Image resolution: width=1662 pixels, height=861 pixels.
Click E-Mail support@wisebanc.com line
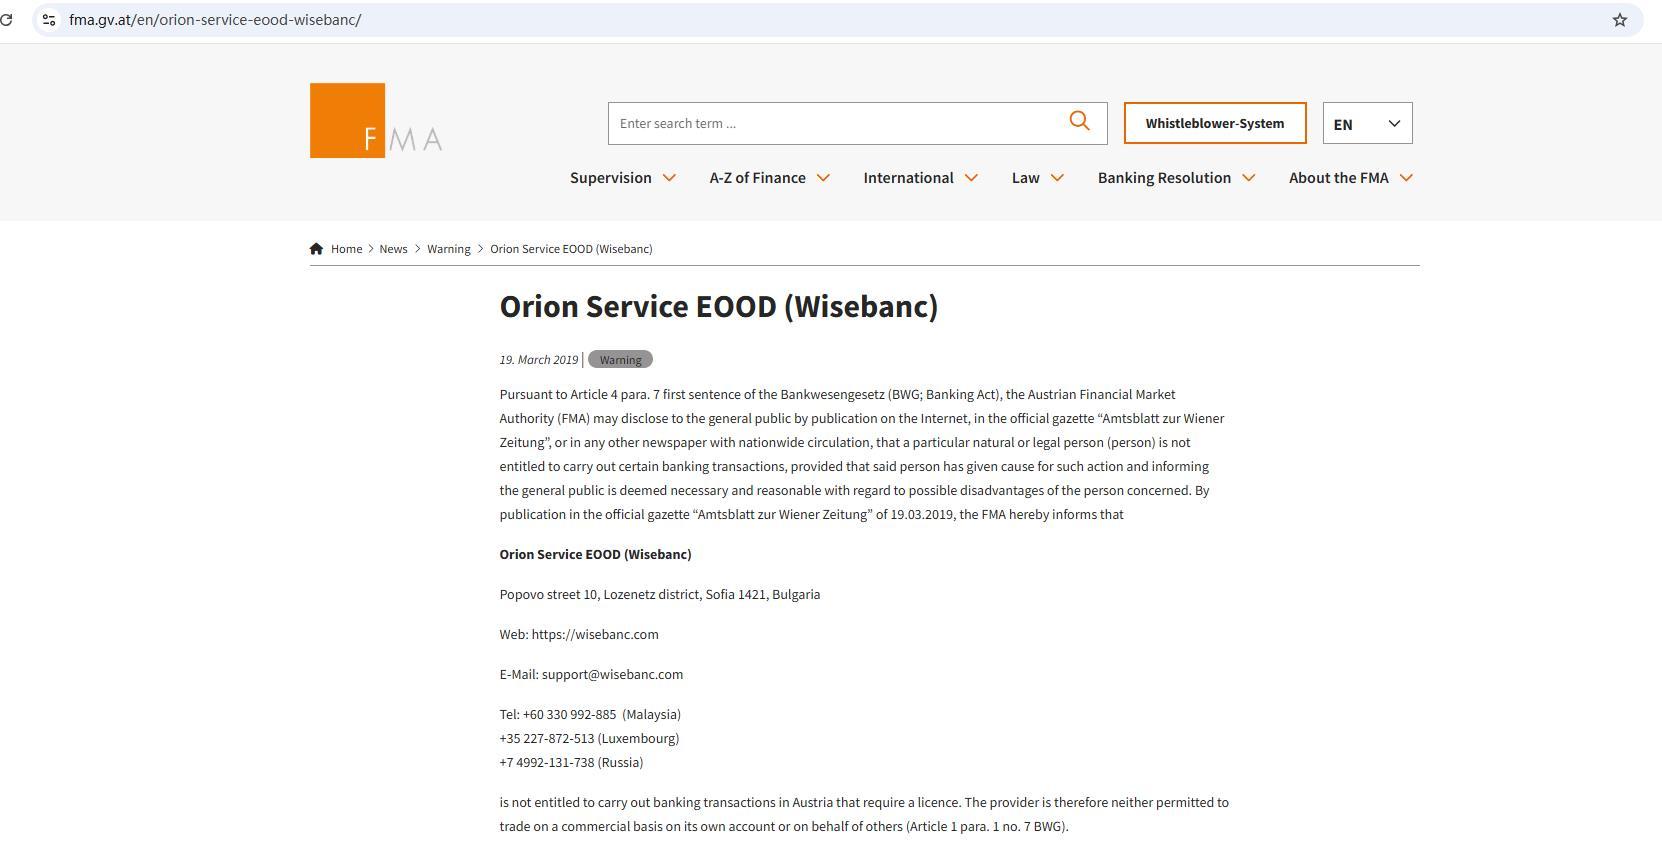coord(592,674)
